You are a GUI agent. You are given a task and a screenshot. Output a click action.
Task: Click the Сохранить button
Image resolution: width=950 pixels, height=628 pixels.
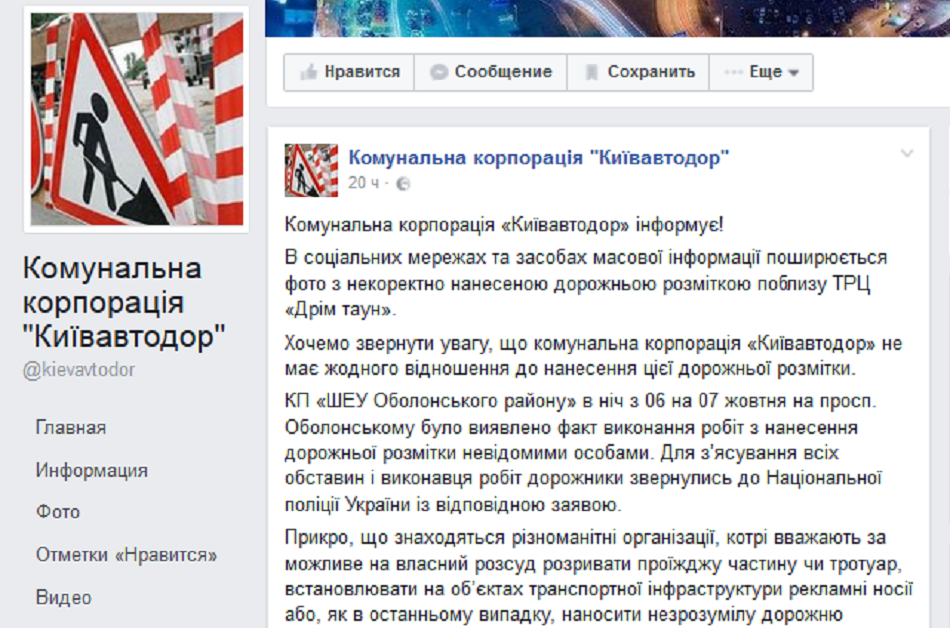pos(638,73)
